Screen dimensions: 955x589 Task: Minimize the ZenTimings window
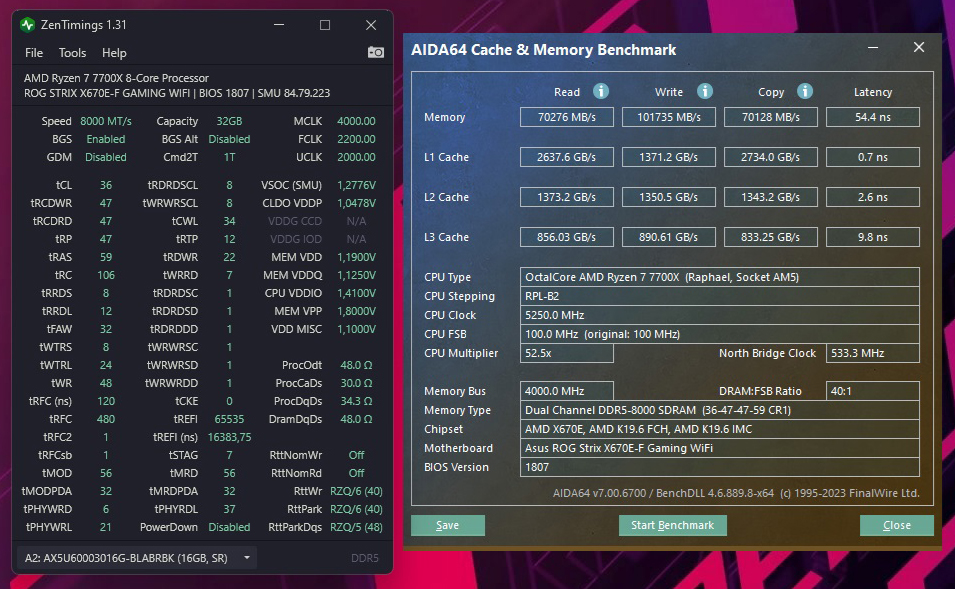pyautogui.click(x=279, y=25)
